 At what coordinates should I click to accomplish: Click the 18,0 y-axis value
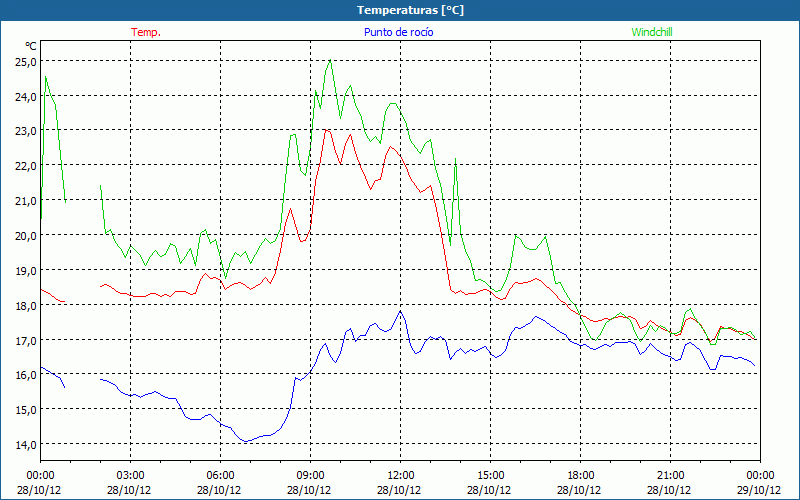coord(27,306)
